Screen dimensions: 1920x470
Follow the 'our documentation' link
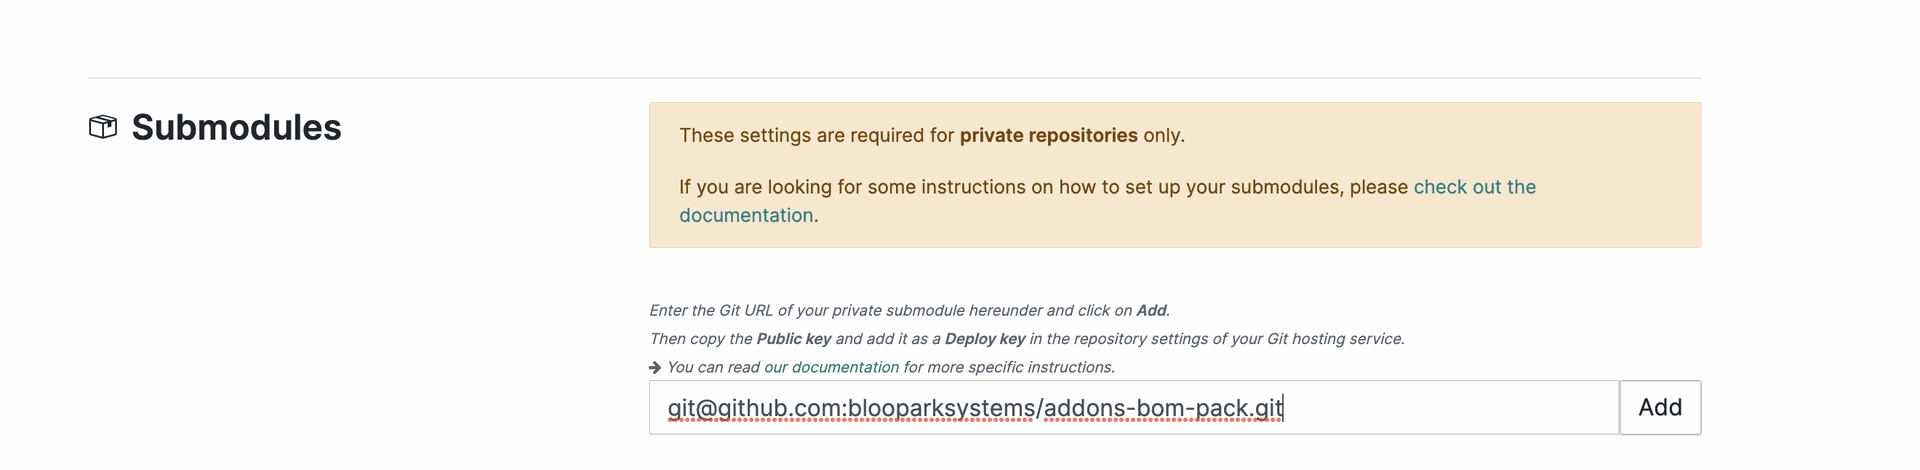click(x=831, y=367)
